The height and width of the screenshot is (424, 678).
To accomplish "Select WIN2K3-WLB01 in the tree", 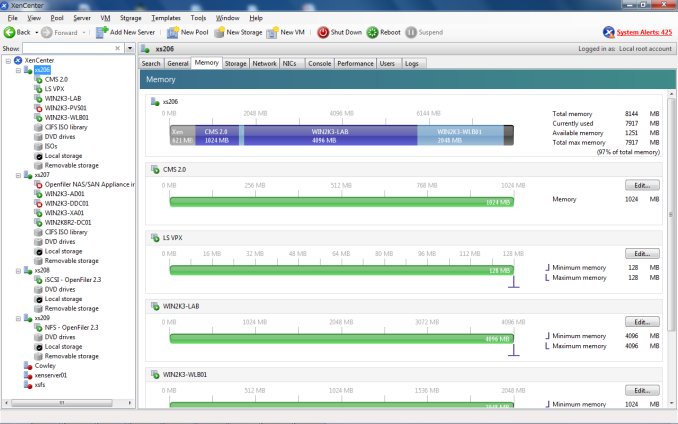I will (67, 118).
